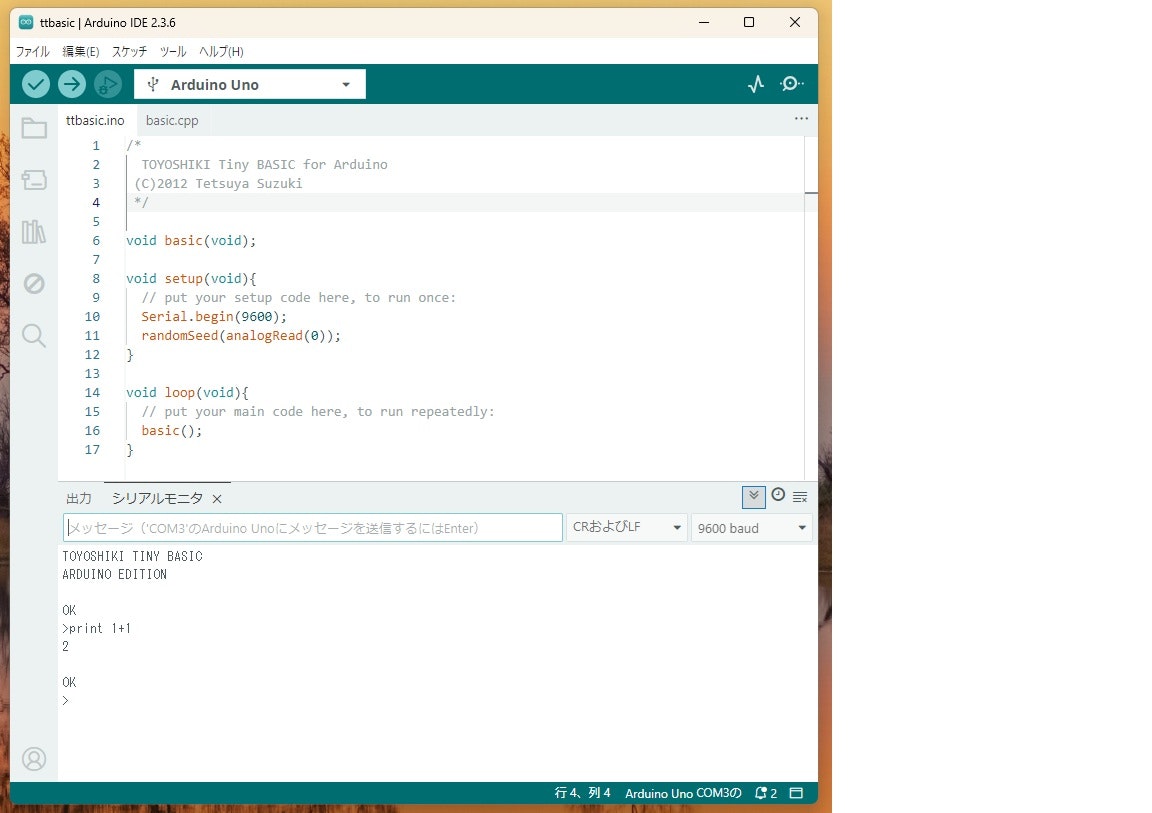Click the randomSeed(analogRead(0)); line
Screen dimensions: 1152x813
coord(241,336)
